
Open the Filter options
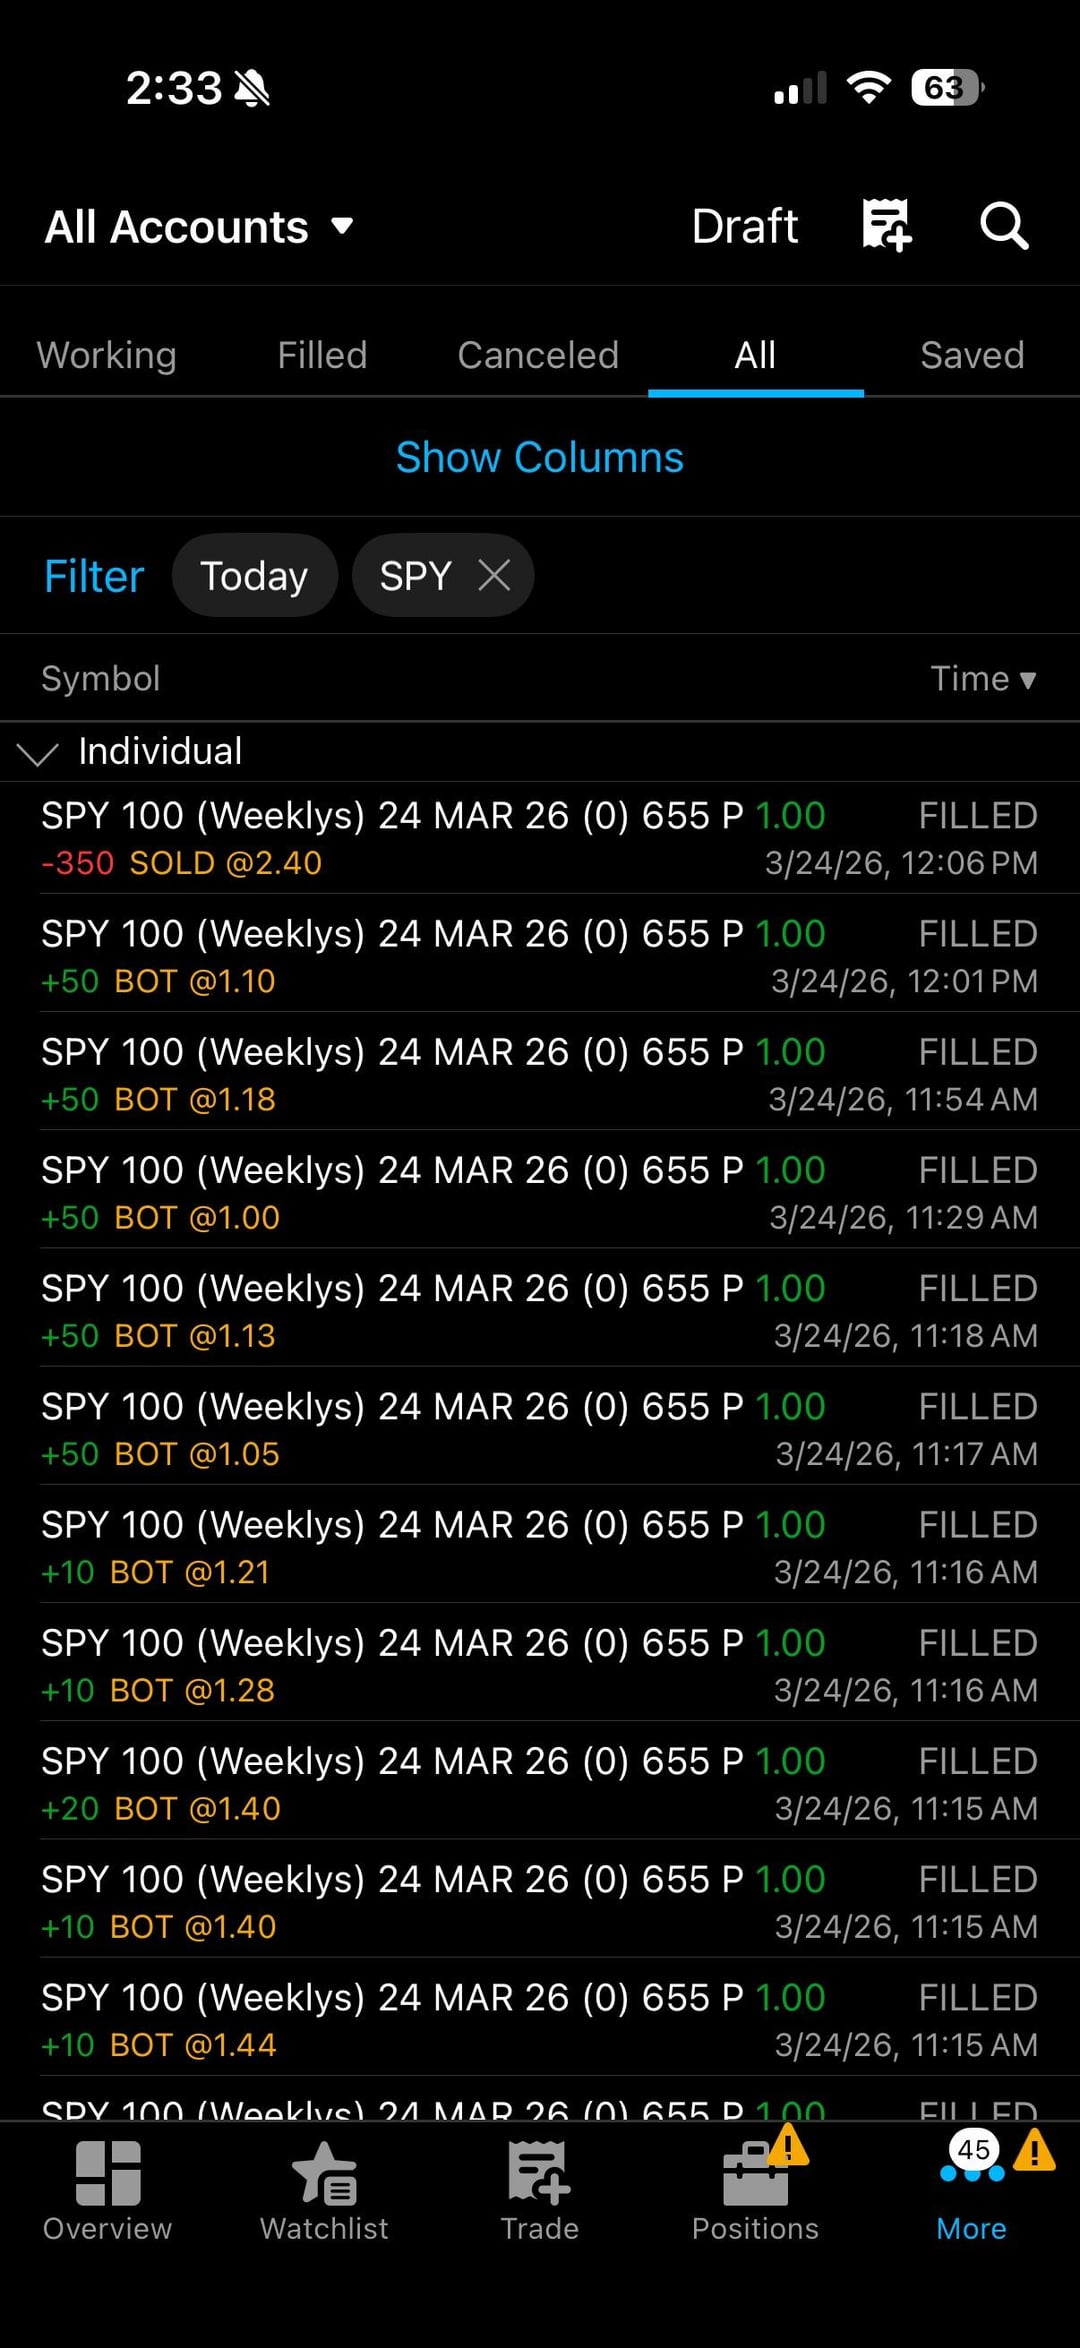click(94, 576)
